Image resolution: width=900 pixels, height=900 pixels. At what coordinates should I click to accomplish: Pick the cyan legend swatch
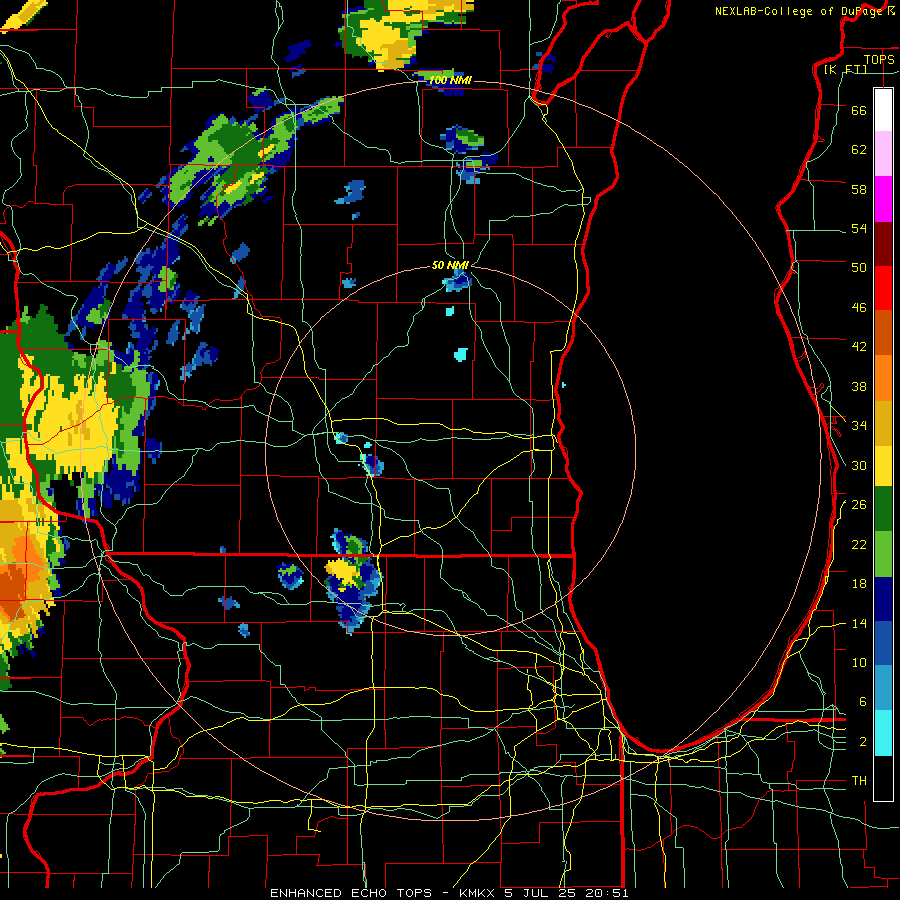pos(883,733)
